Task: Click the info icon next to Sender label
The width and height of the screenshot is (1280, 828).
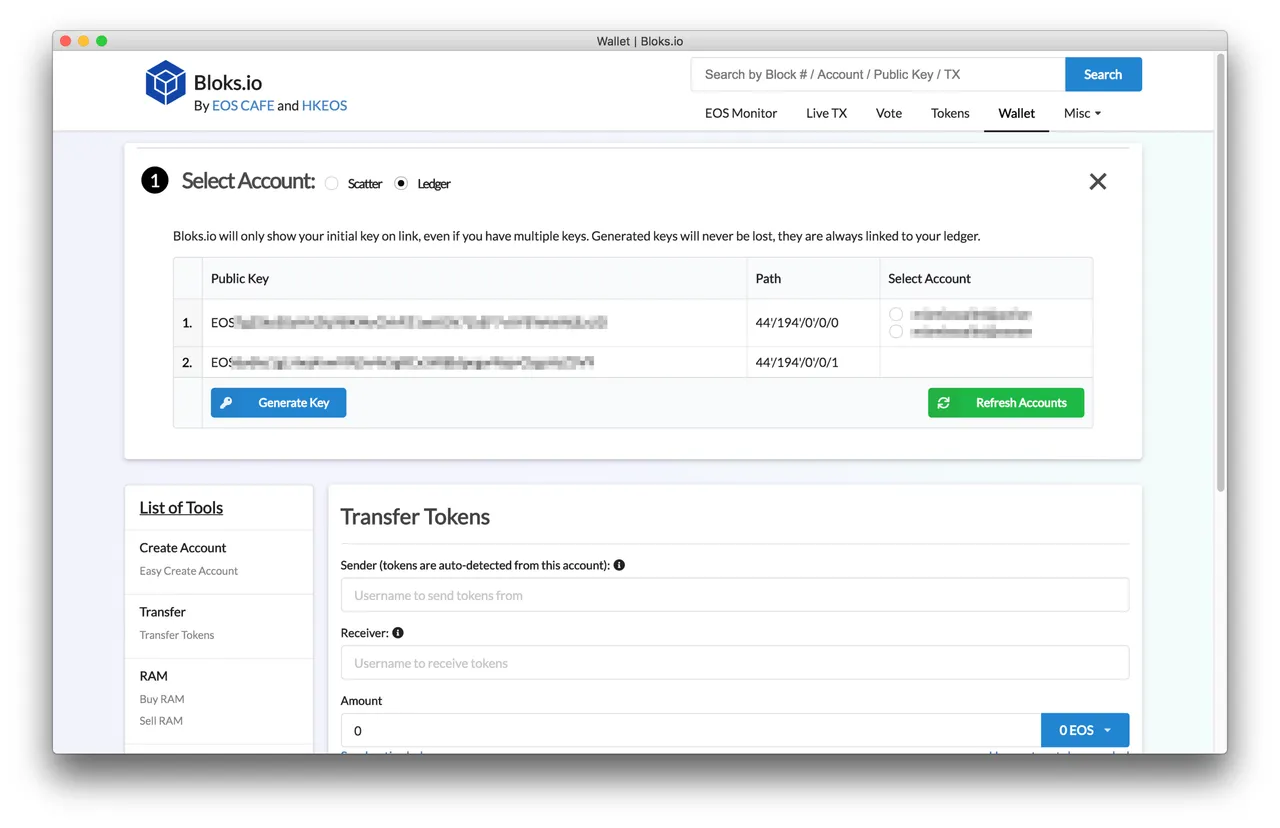Action: click(x=619, y=565)
